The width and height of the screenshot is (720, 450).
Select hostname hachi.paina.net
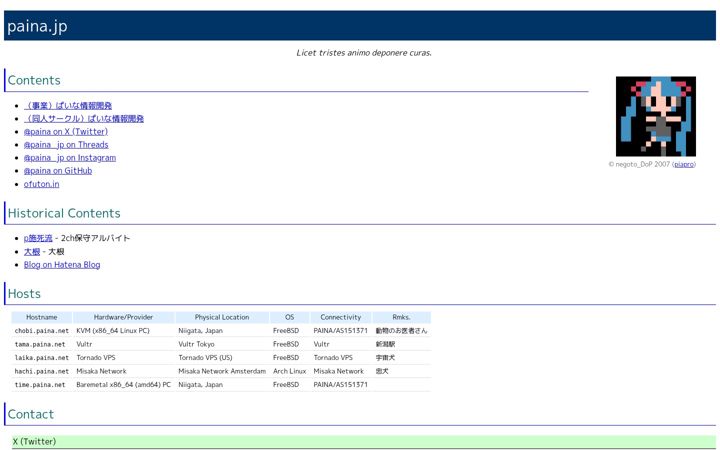[42, 371]
